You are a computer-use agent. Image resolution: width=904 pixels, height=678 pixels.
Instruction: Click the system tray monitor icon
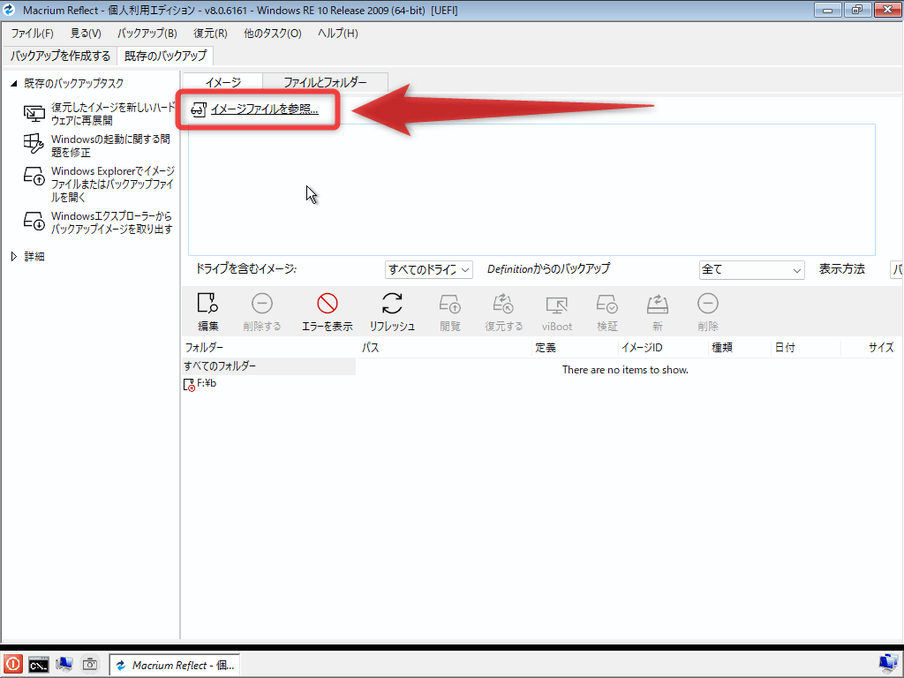pyautogui.click(x=890, y=664)
